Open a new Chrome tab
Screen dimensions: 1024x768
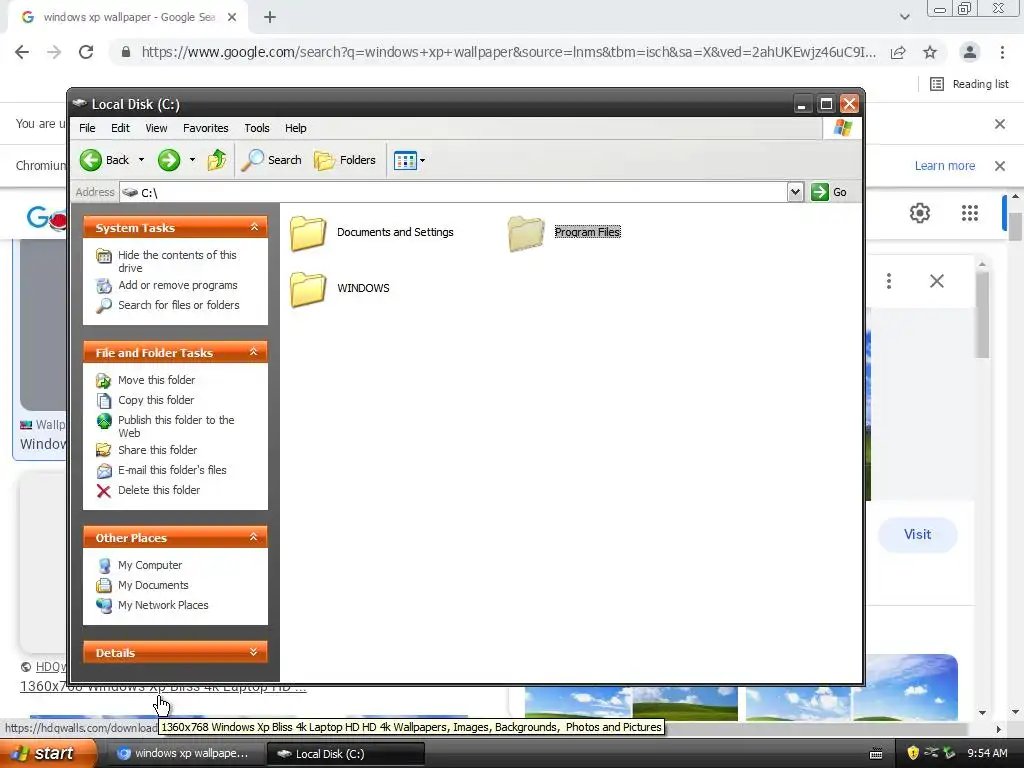pyautogui.click(x=270, y=18)
